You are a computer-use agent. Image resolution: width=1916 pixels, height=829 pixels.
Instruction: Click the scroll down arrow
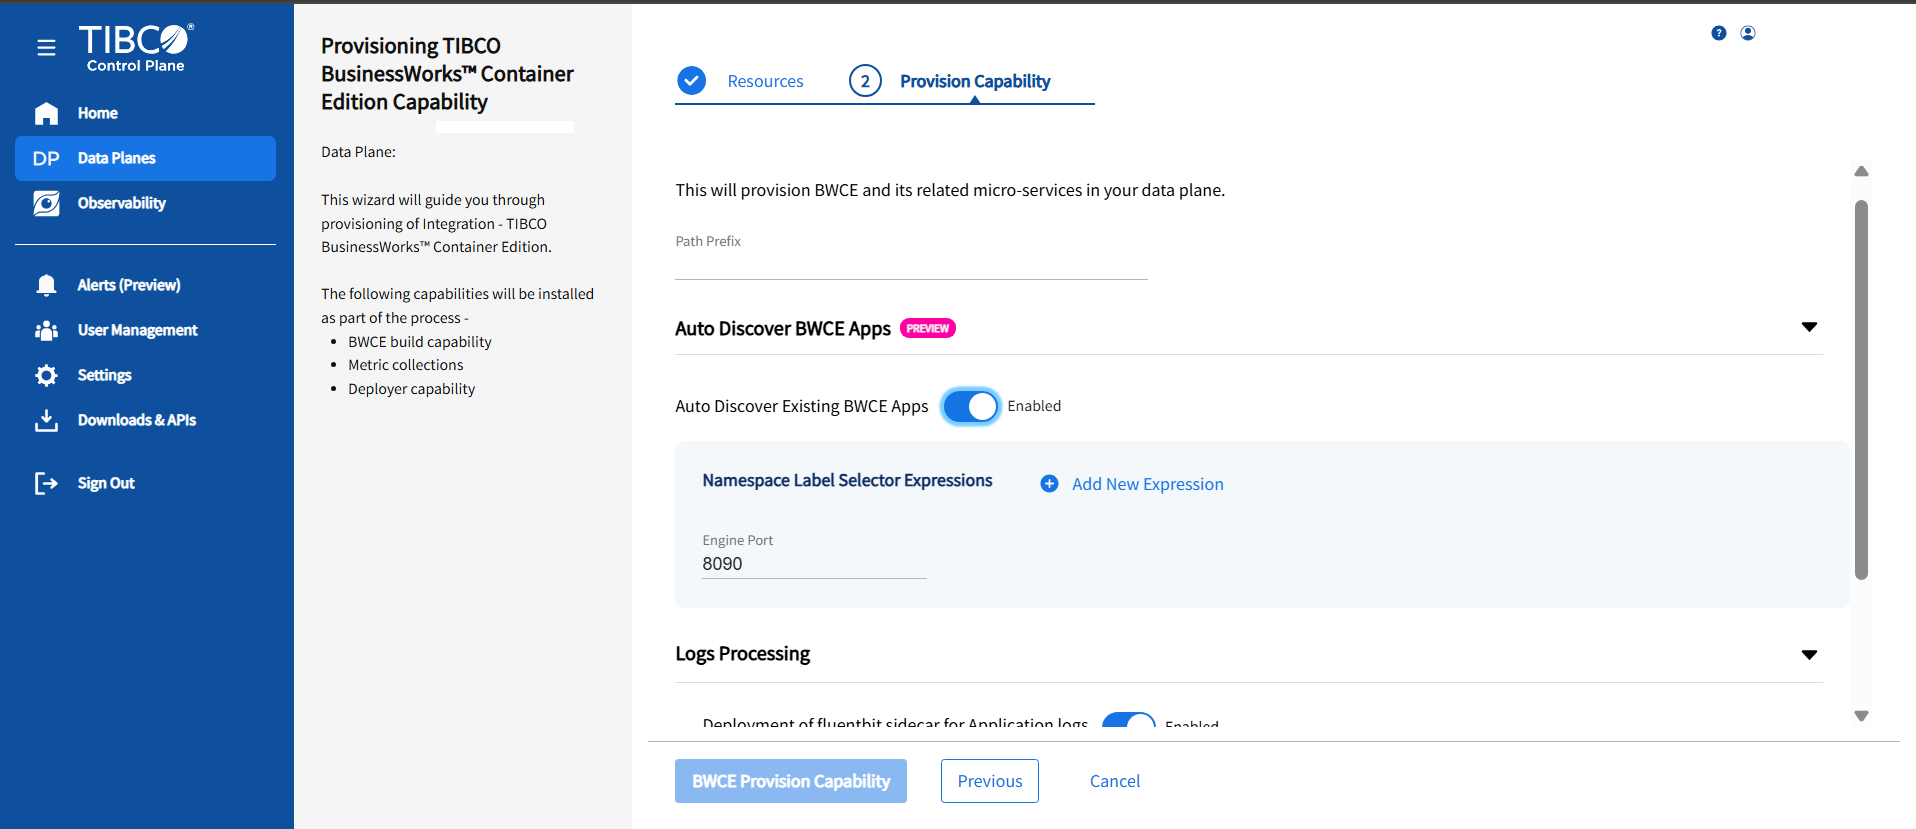coord(1861,716)
